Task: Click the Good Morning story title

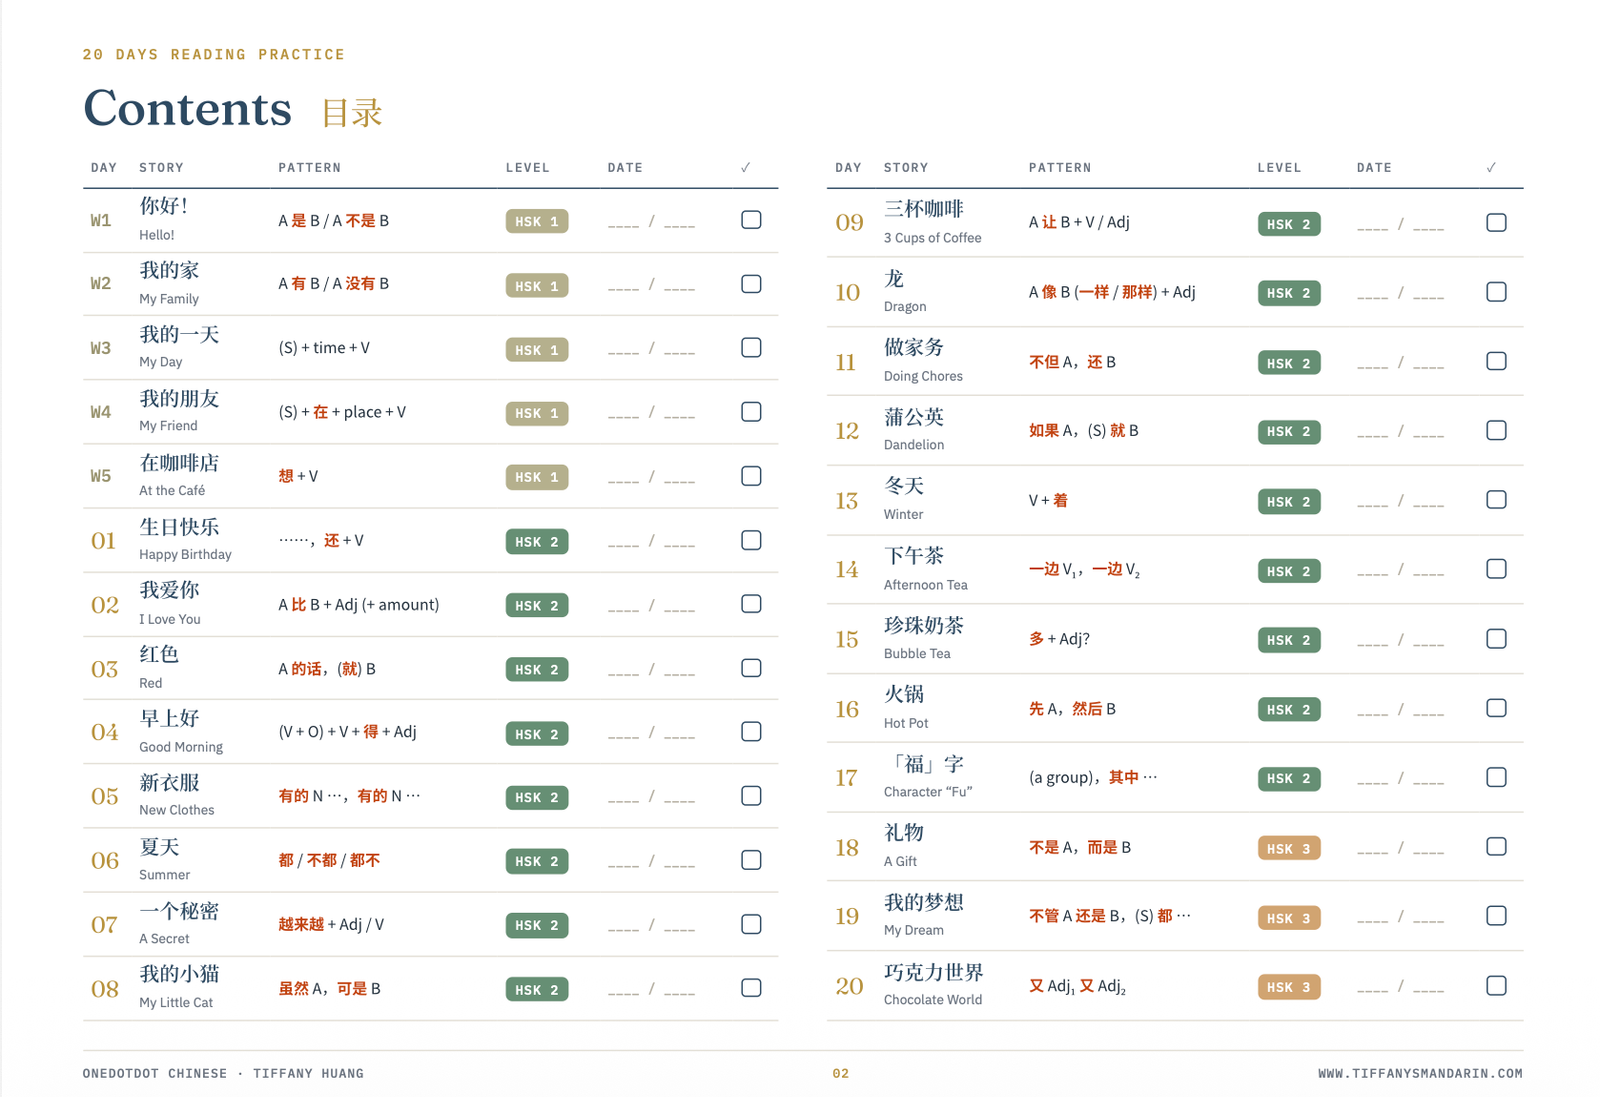Action: 181,731
